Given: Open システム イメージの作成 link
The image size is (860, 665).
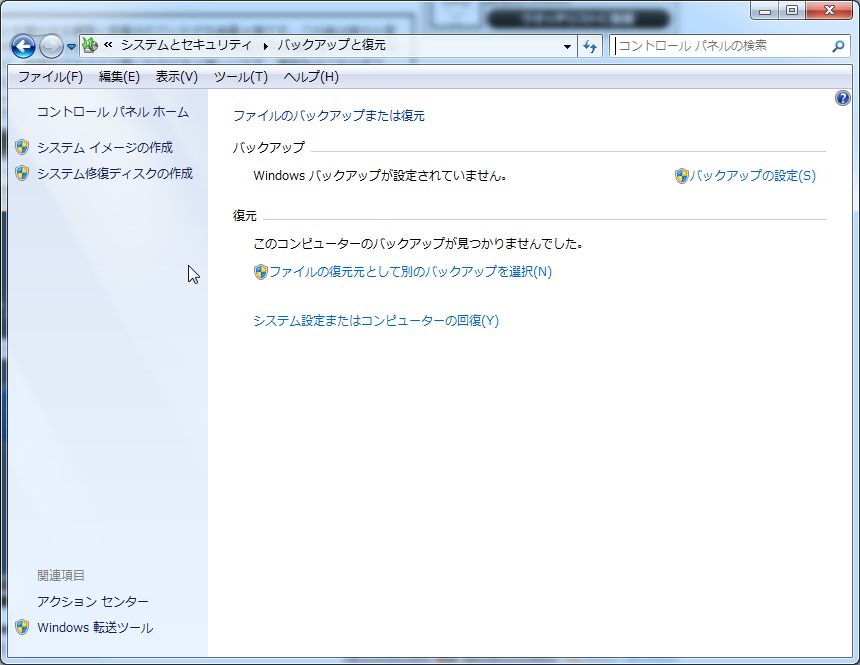Looking at the screenshot, I should tap(105, 148).
